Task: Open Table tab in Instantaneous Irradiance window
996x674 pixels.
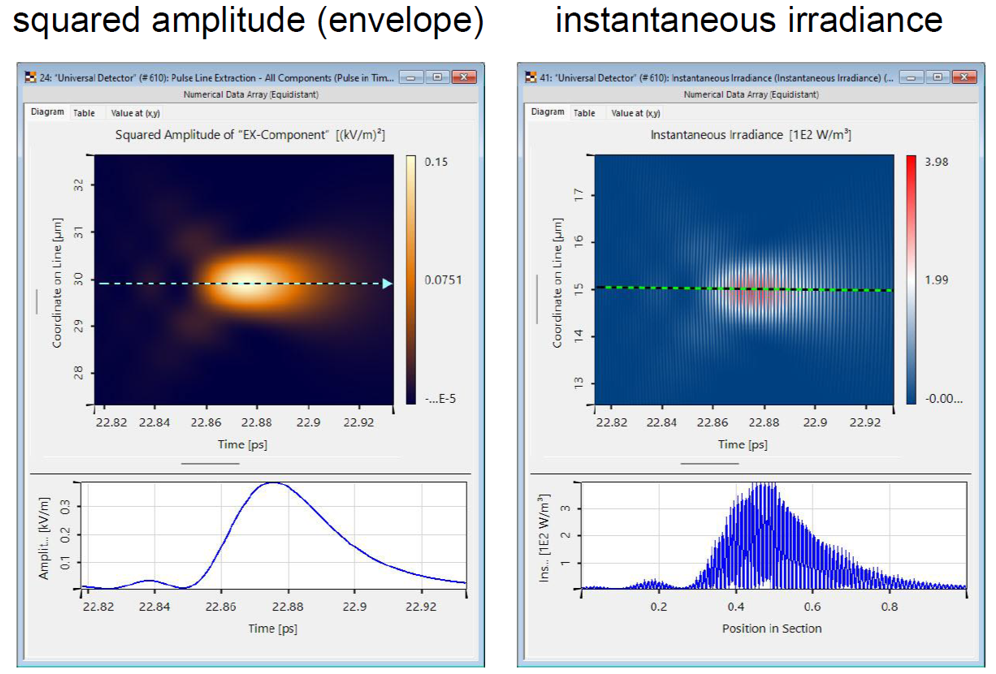Action: [584, 113]
